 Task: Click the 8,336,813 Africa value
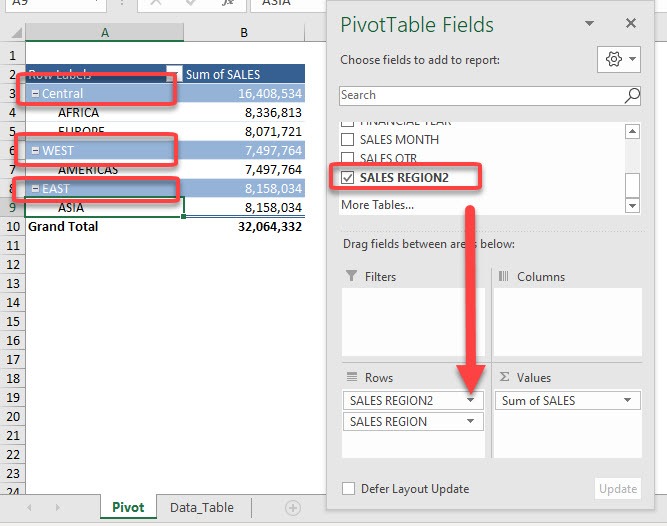click(273, 113)
